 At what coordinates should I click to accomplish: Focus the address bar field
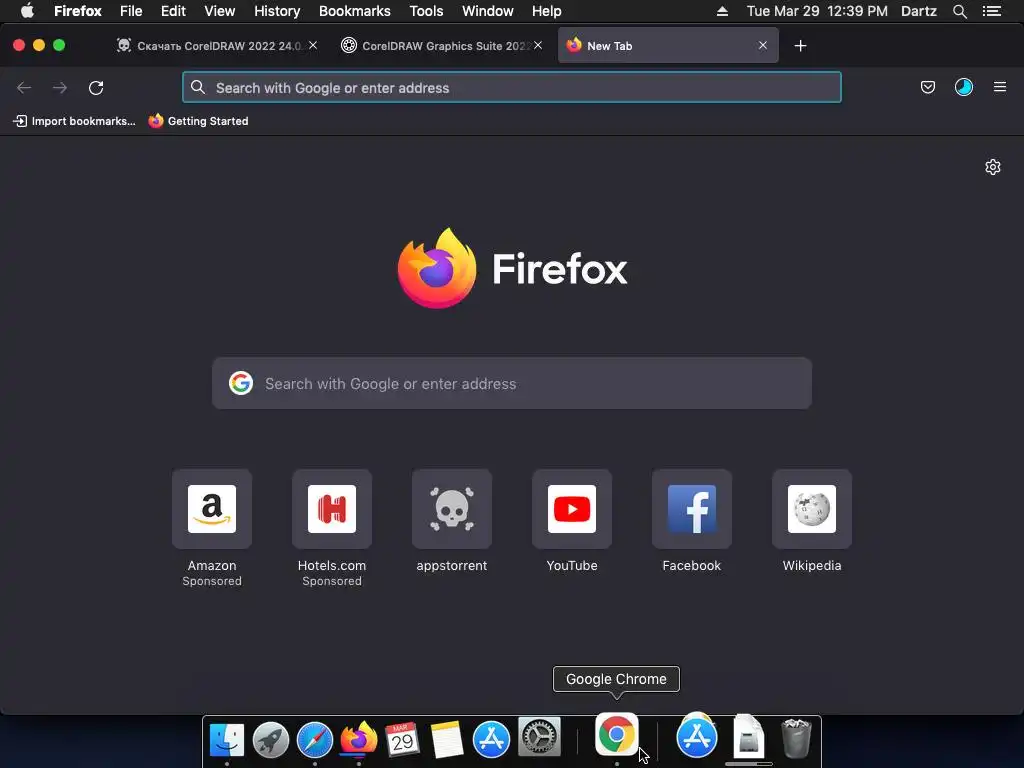512,88
